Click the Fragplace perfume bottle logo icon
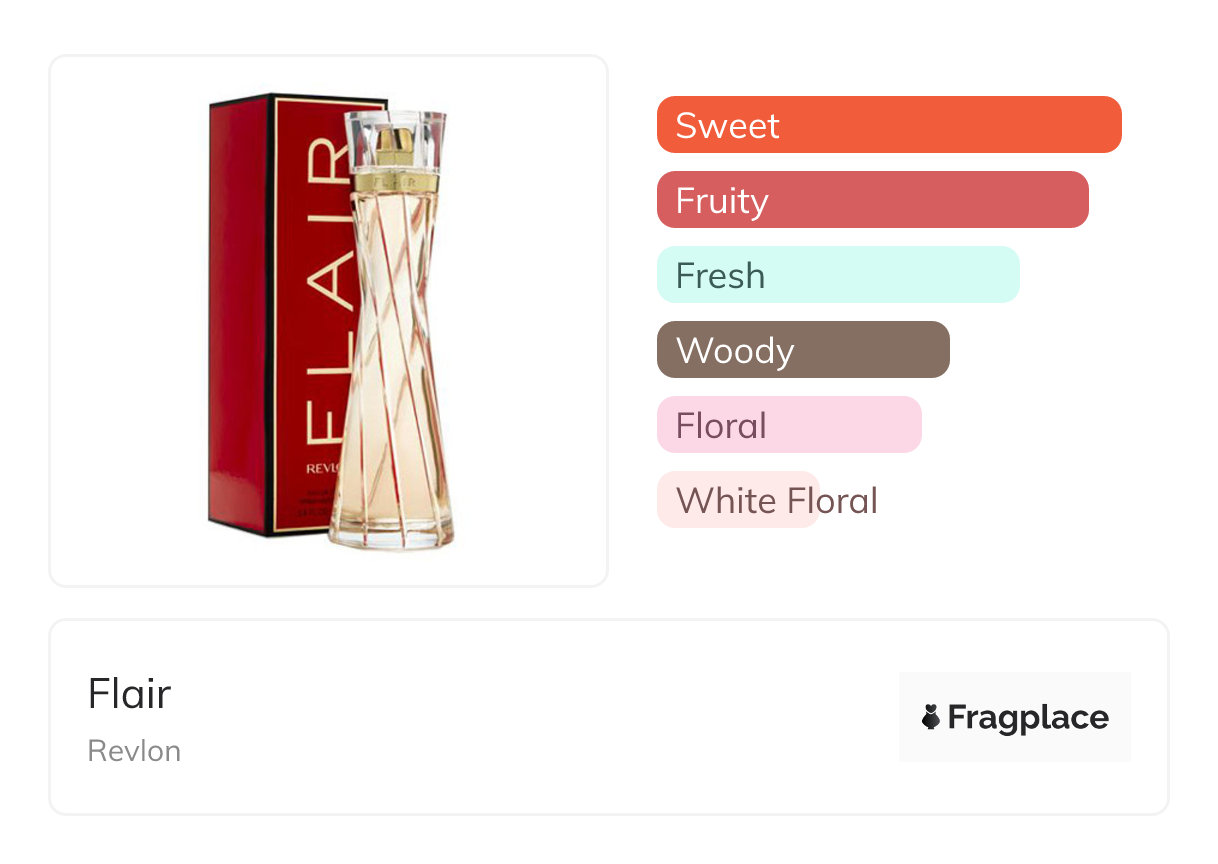Viewport: 1218px width, 864px height. (x=931, y=717)
